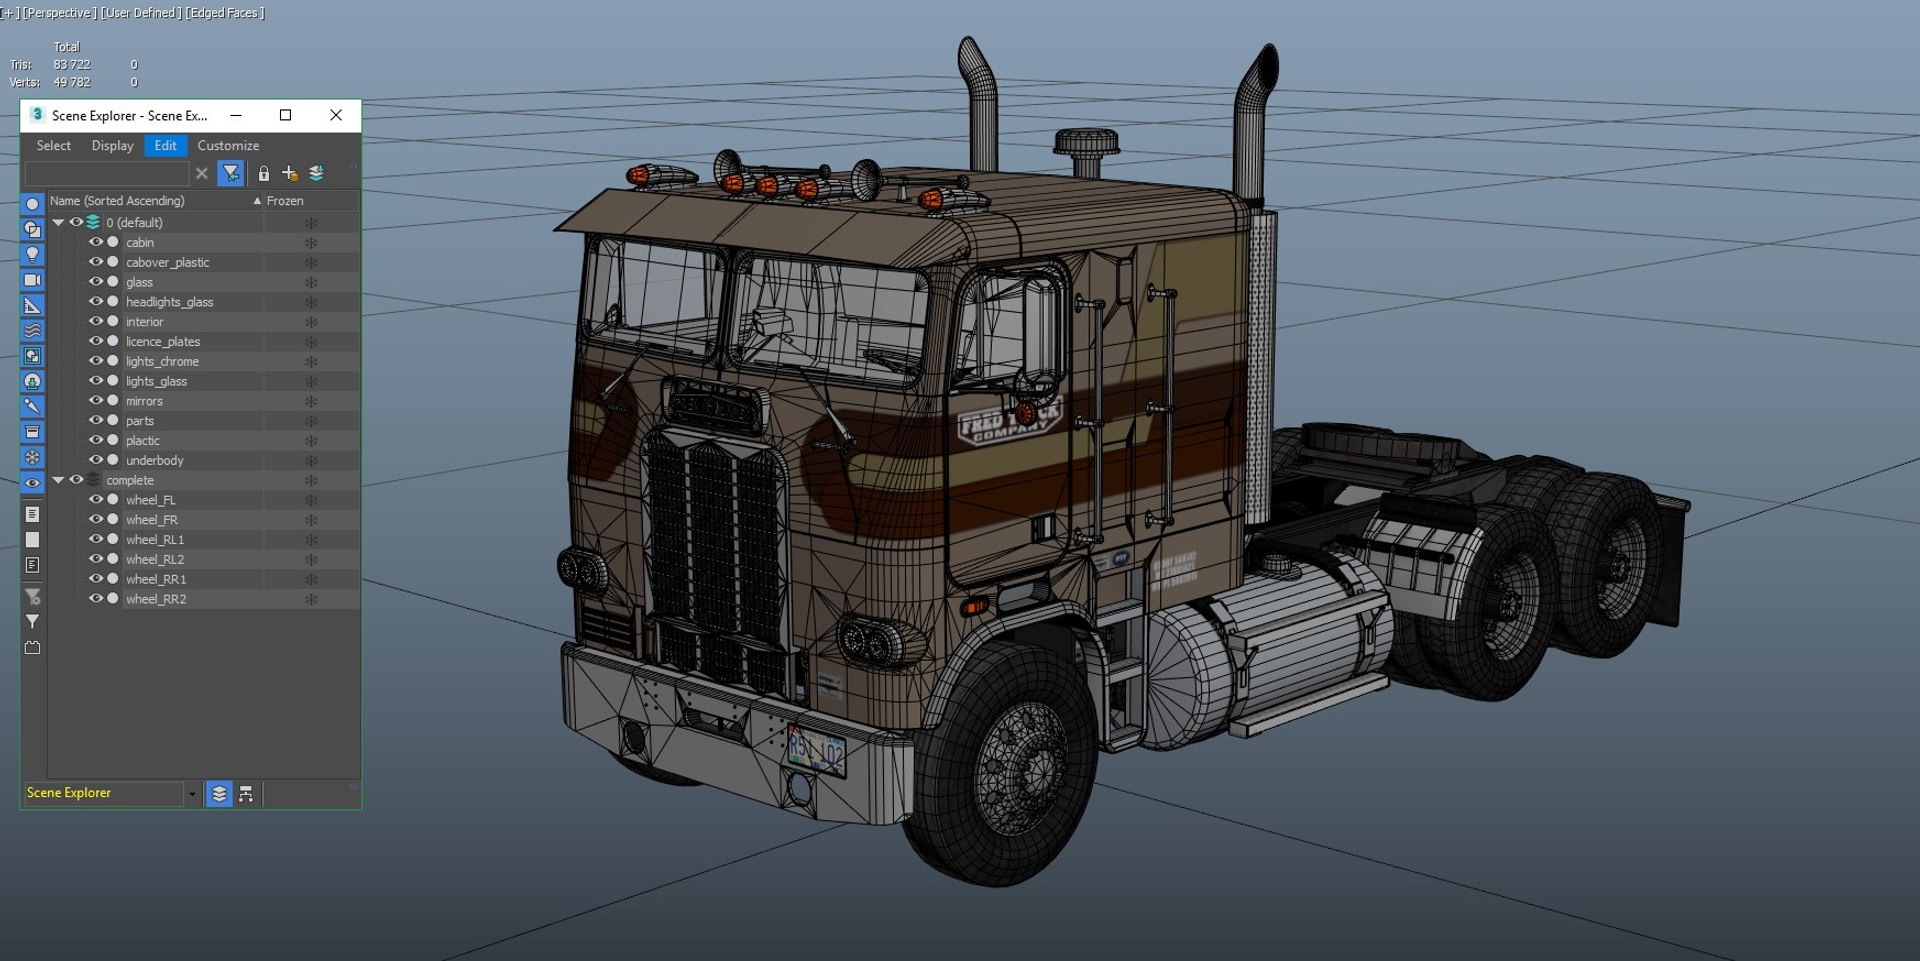Image resolution: width=1920 pixels, height=961 pixels.
Task: Sort by Name column header
Action: point(155,201)
